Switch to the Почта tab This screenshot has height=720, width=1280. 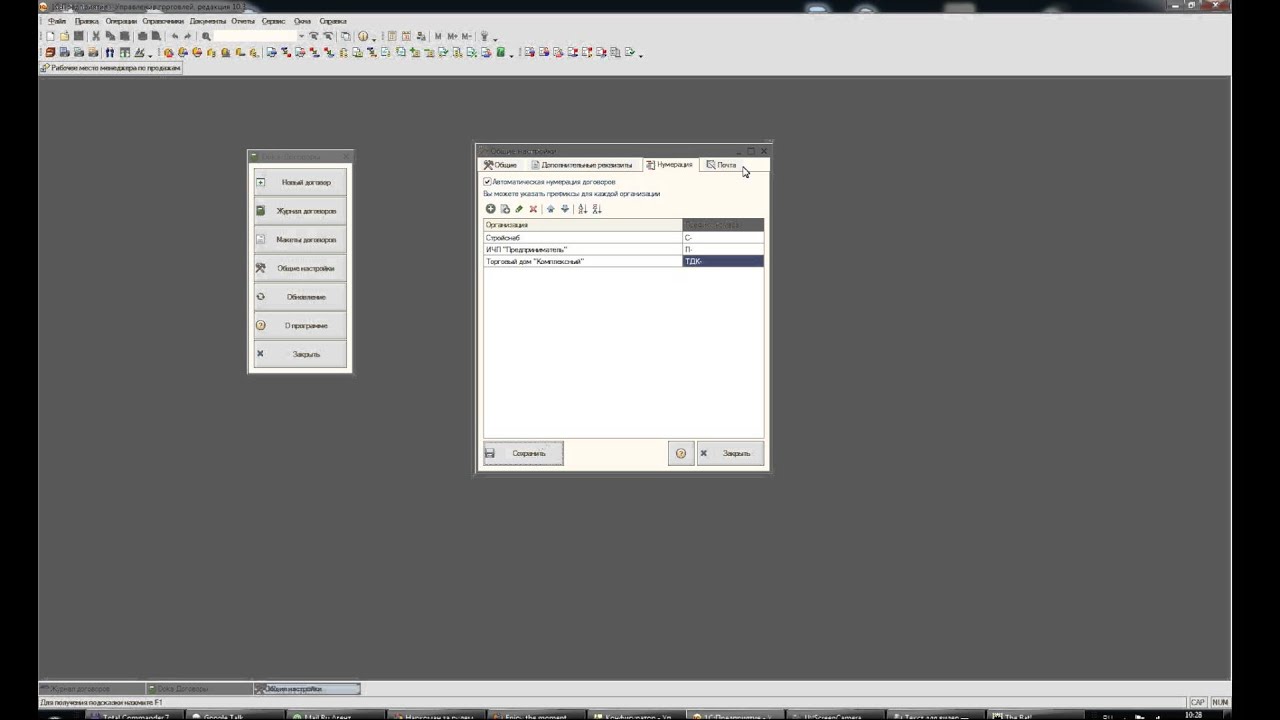point(722,165)
